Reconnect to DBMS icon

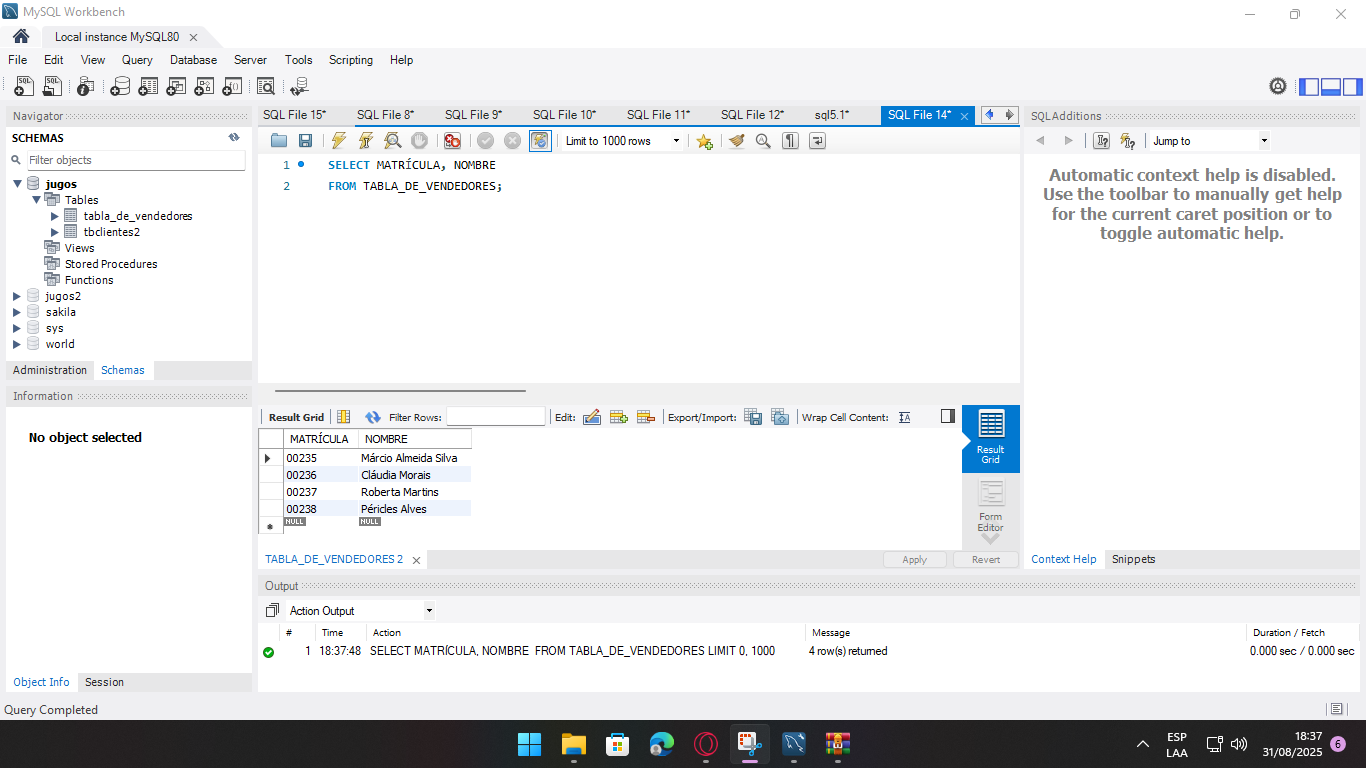pos(299,87)
